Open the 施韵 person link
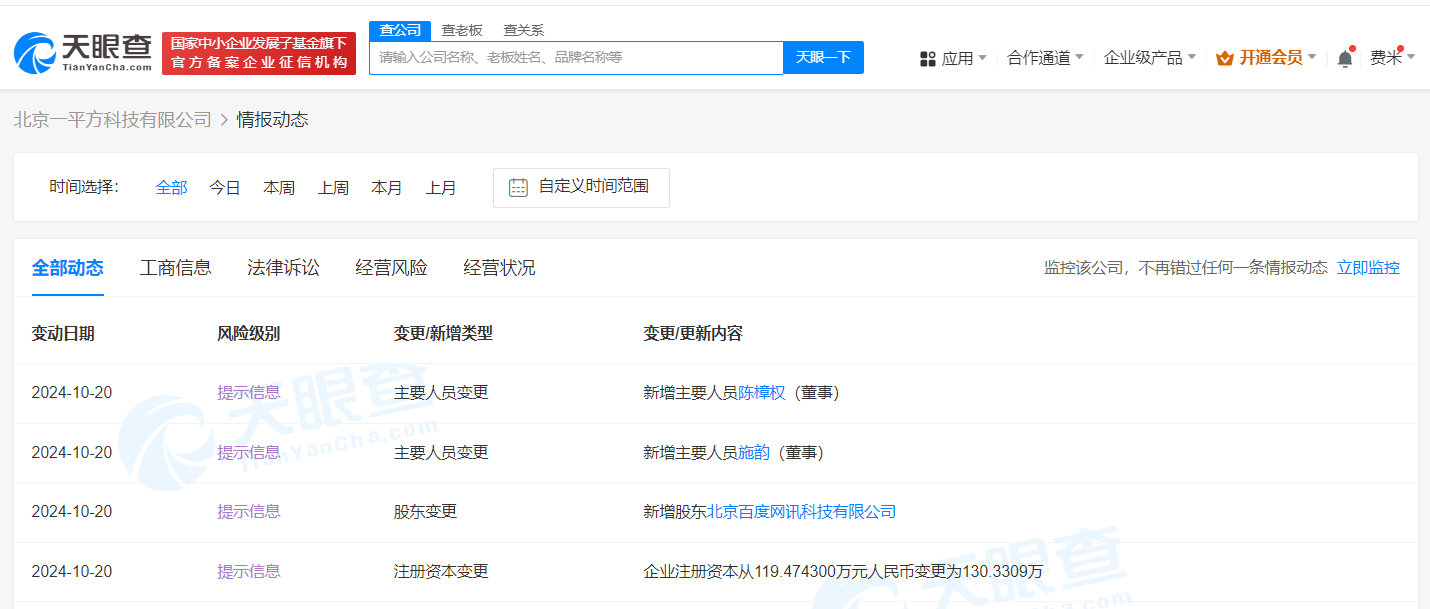The image size is (1430, 609). click(754, 452)
